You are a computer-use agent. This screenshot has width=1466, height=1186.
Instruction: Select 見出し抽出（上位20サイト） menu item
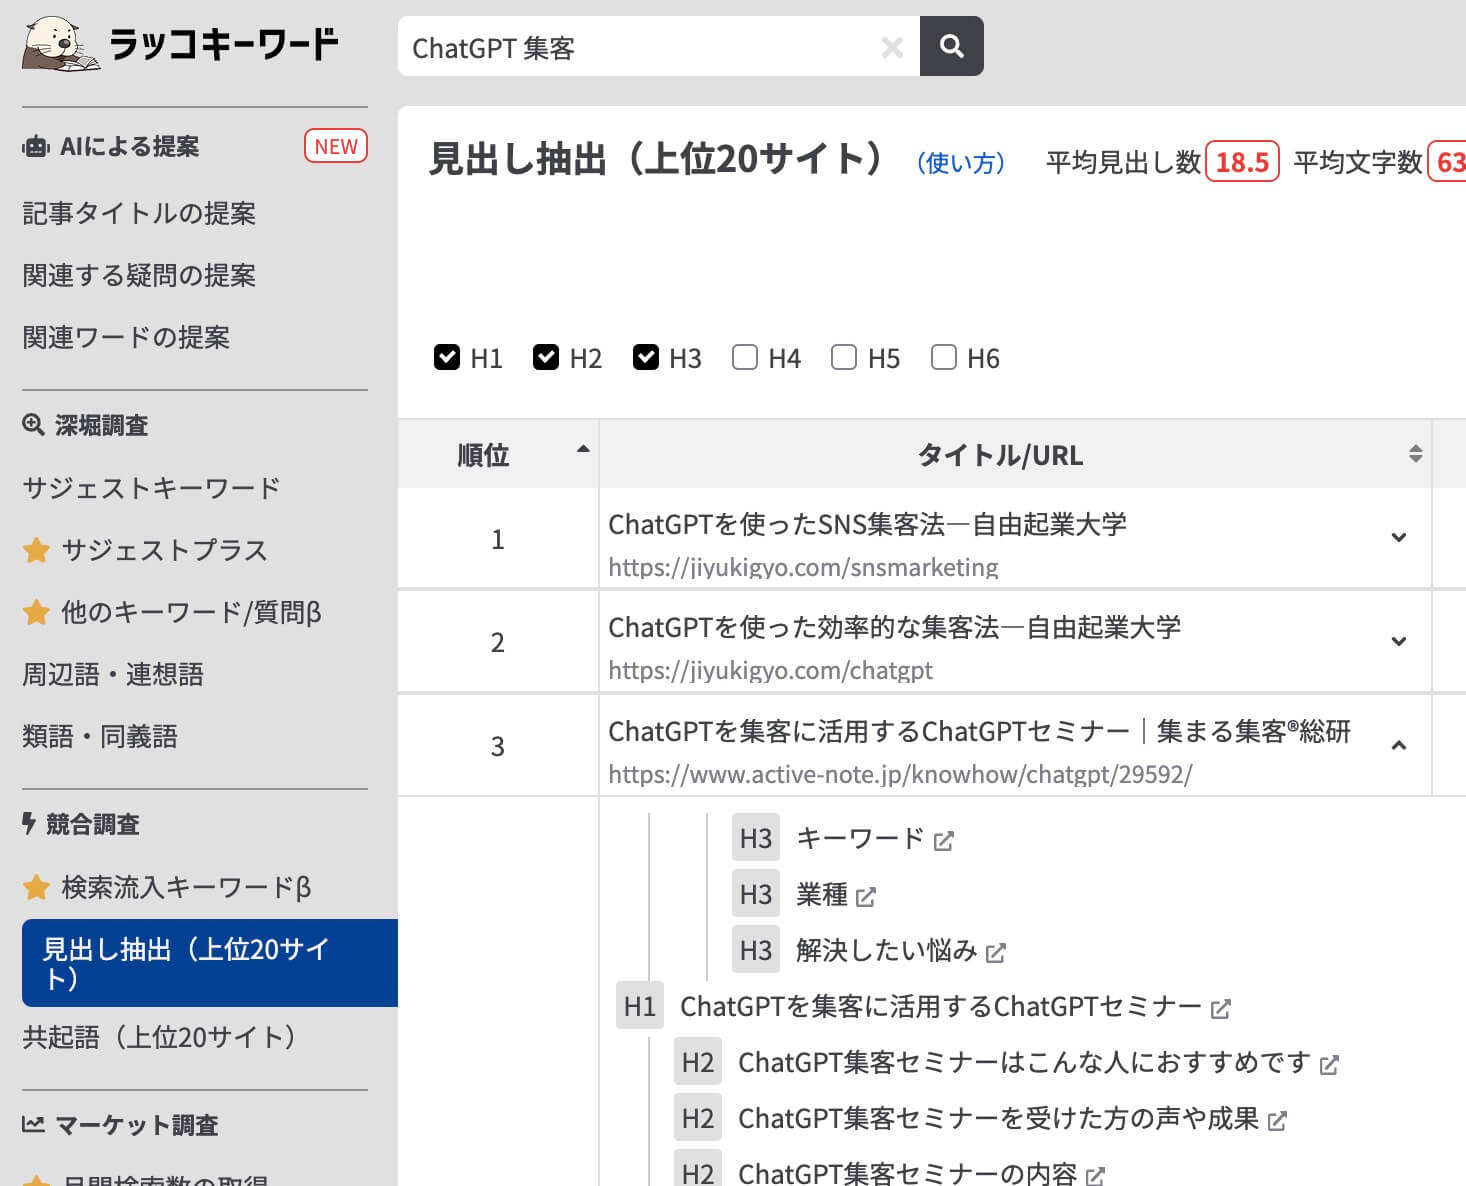coord(210,963)
